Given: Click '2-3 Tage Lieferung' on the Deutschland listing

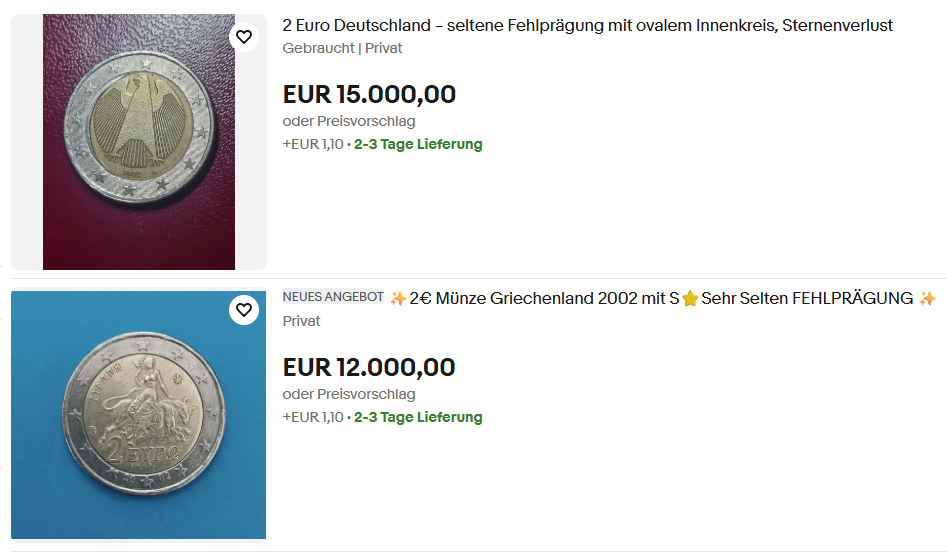Looking at the screenshot, I should tap(418, 144).
